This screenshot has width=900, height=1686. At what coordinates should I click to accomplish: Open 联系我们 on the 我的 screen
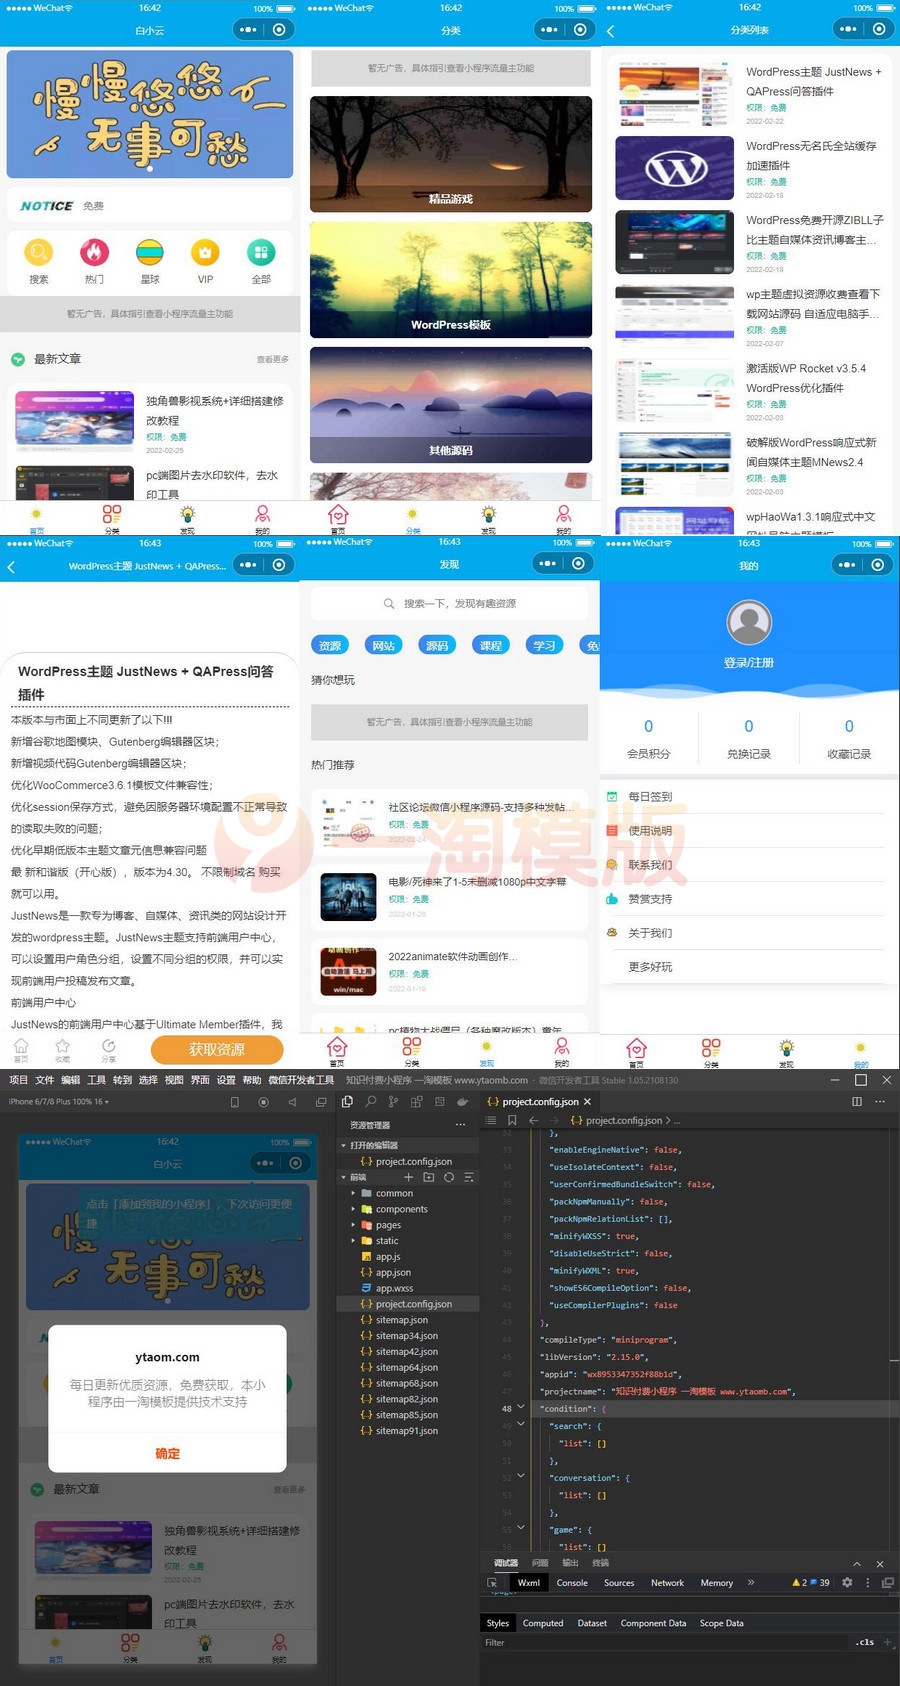749,865
